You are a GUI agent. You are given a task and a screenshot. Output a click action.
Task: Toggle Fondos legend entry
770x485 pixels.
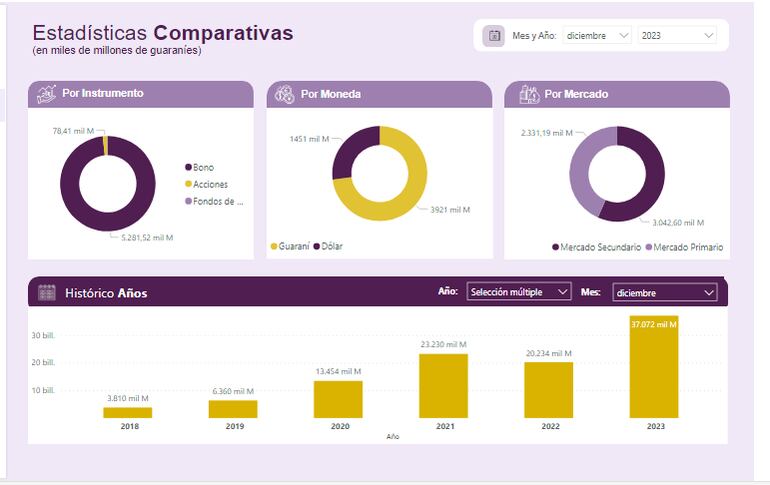(x=217, y=202)
